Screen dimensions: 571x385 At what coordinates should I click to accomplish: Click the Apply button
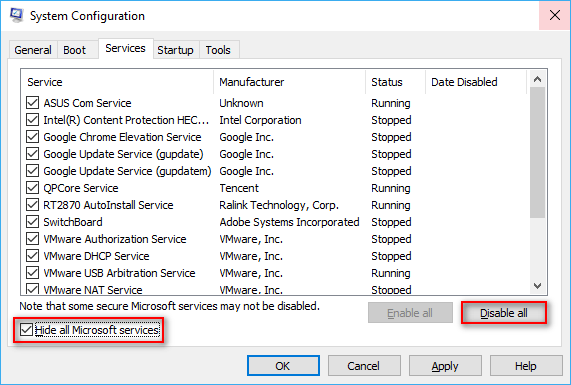[445, 366]
